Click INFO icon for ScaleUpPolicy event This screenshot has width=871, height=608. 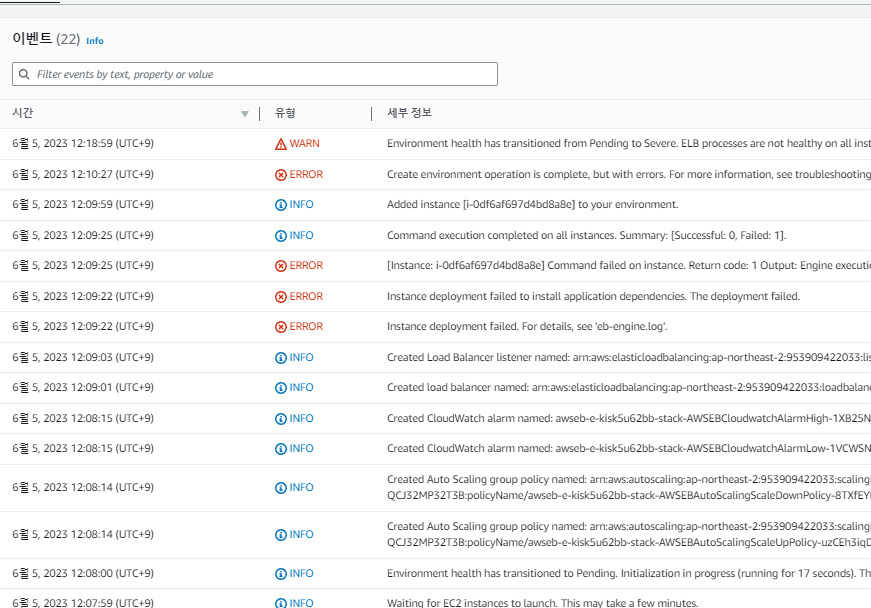click(281, 535)
